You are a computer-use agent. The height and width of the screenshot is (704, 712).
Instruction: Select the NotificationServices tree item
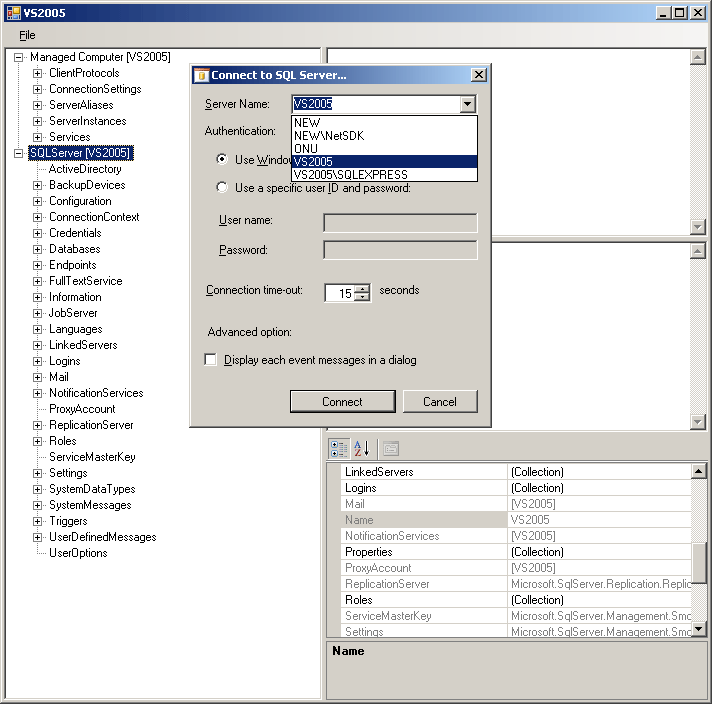(x=96, y=393)
